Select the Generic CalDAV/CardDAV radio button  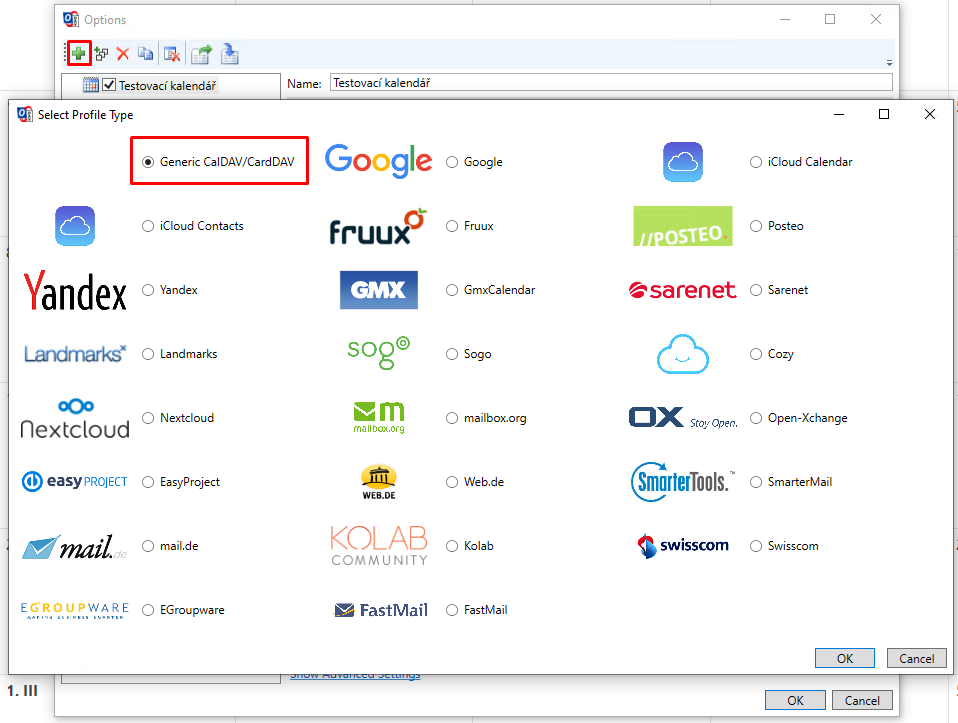148,162
